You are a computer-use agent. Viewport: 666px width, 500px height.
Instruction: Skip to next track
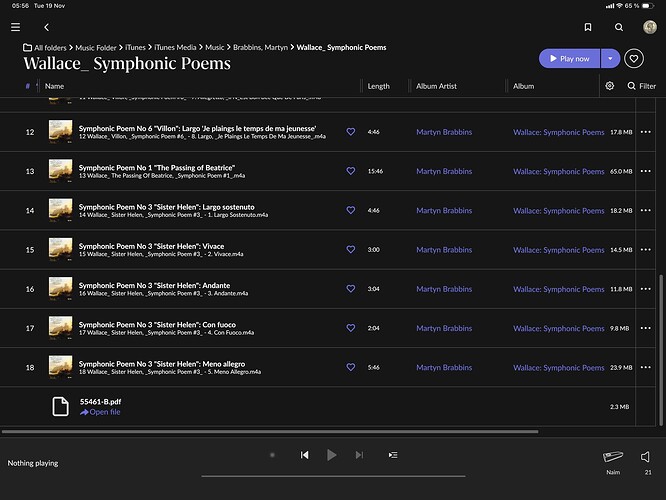[x=359, y=455]
